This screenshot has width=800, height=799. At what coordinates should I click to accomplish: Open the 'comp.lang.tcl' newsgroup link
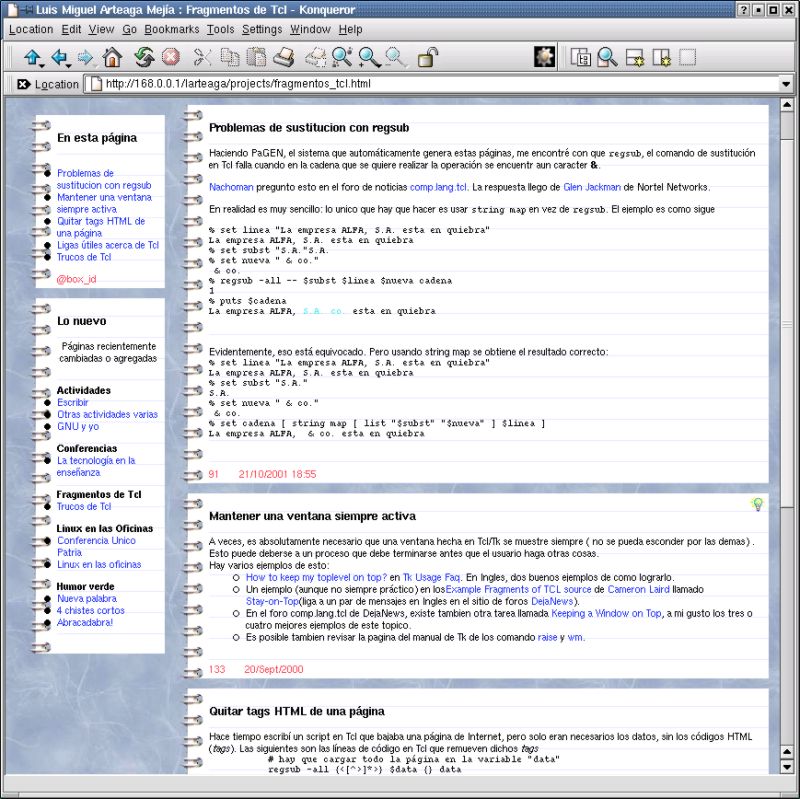[438, 187]
